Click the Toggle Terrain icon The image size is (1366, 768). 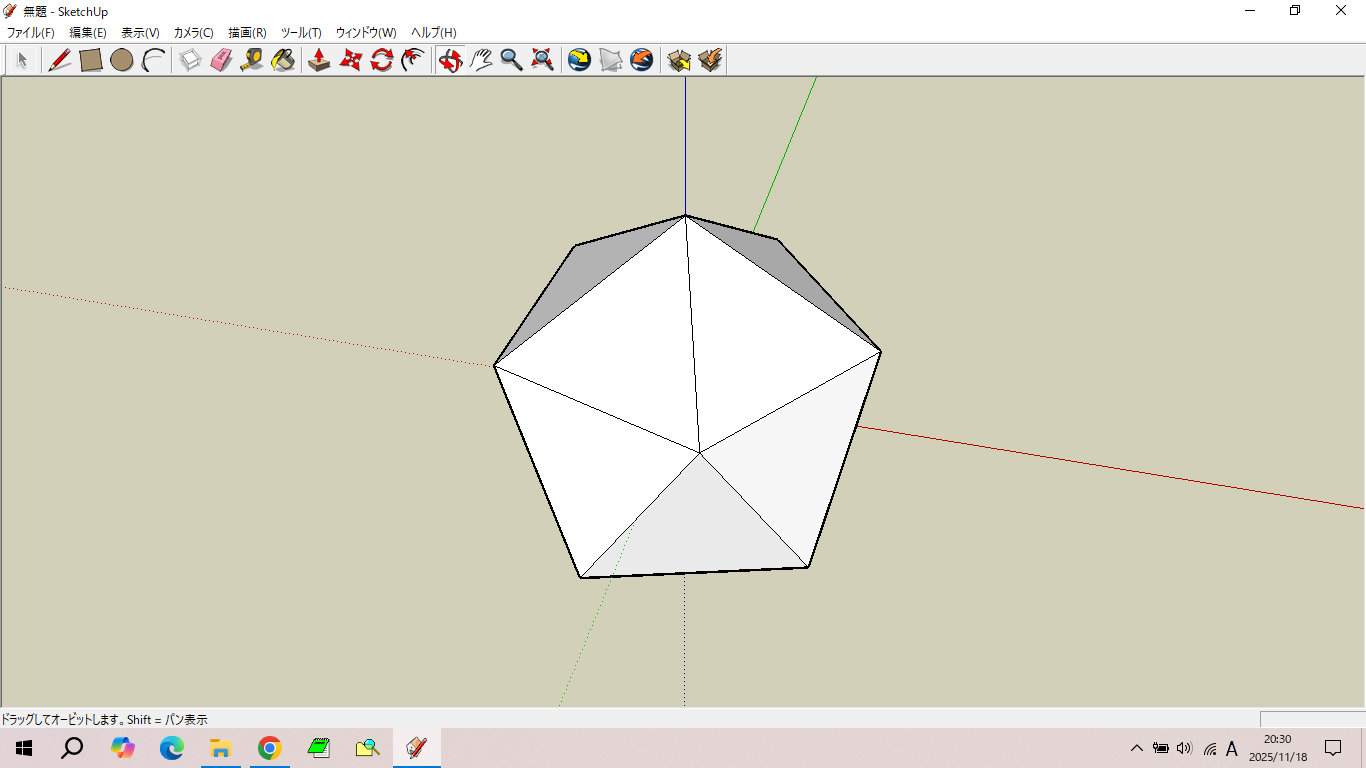pos(610,60)
